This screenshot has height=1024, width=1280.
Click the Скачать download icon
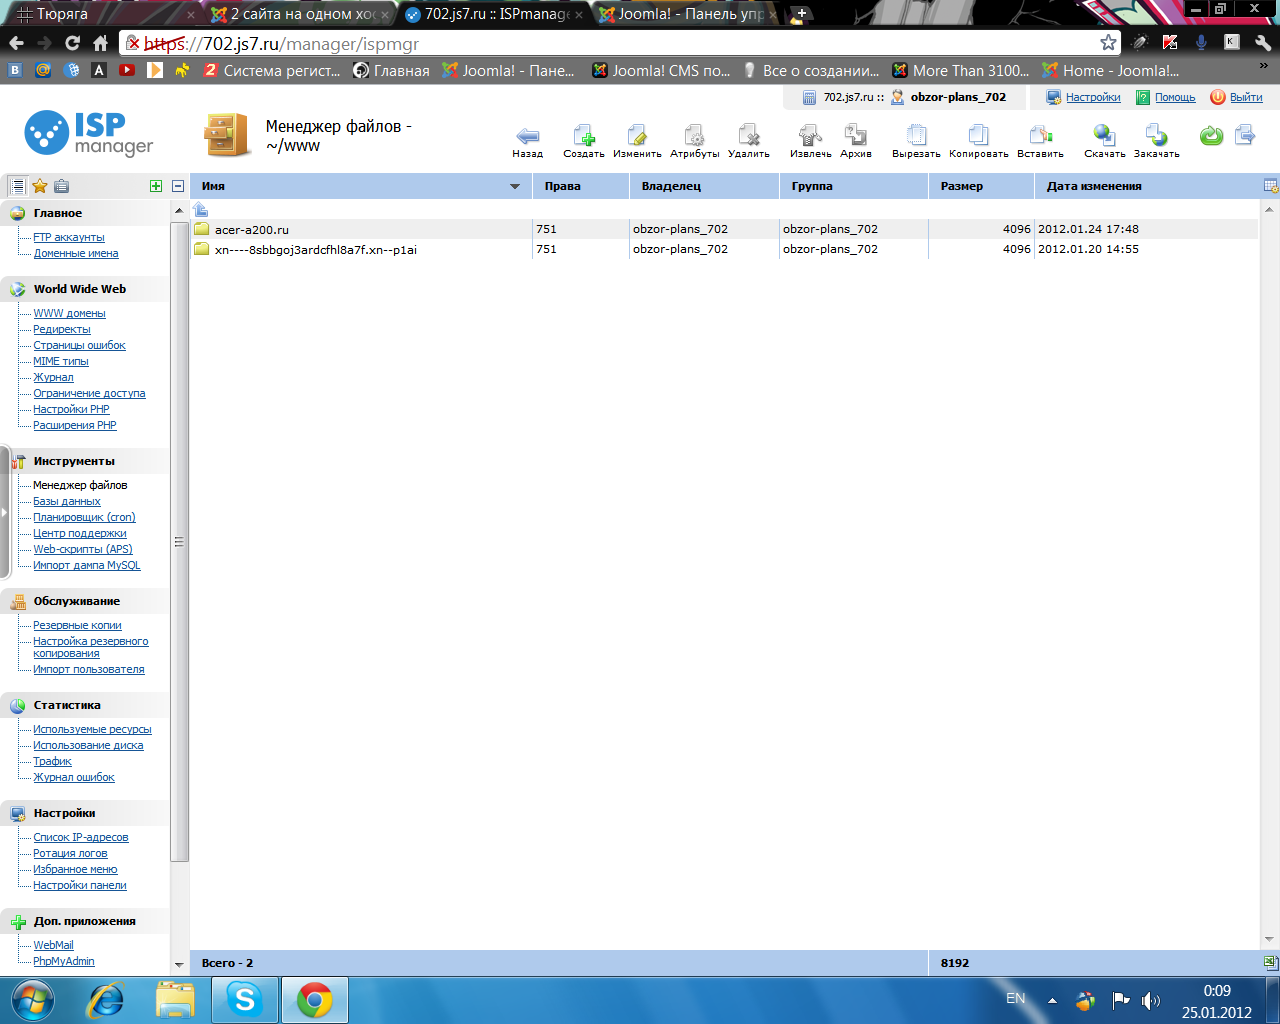pyautogui.click(x=1104, y=136)
